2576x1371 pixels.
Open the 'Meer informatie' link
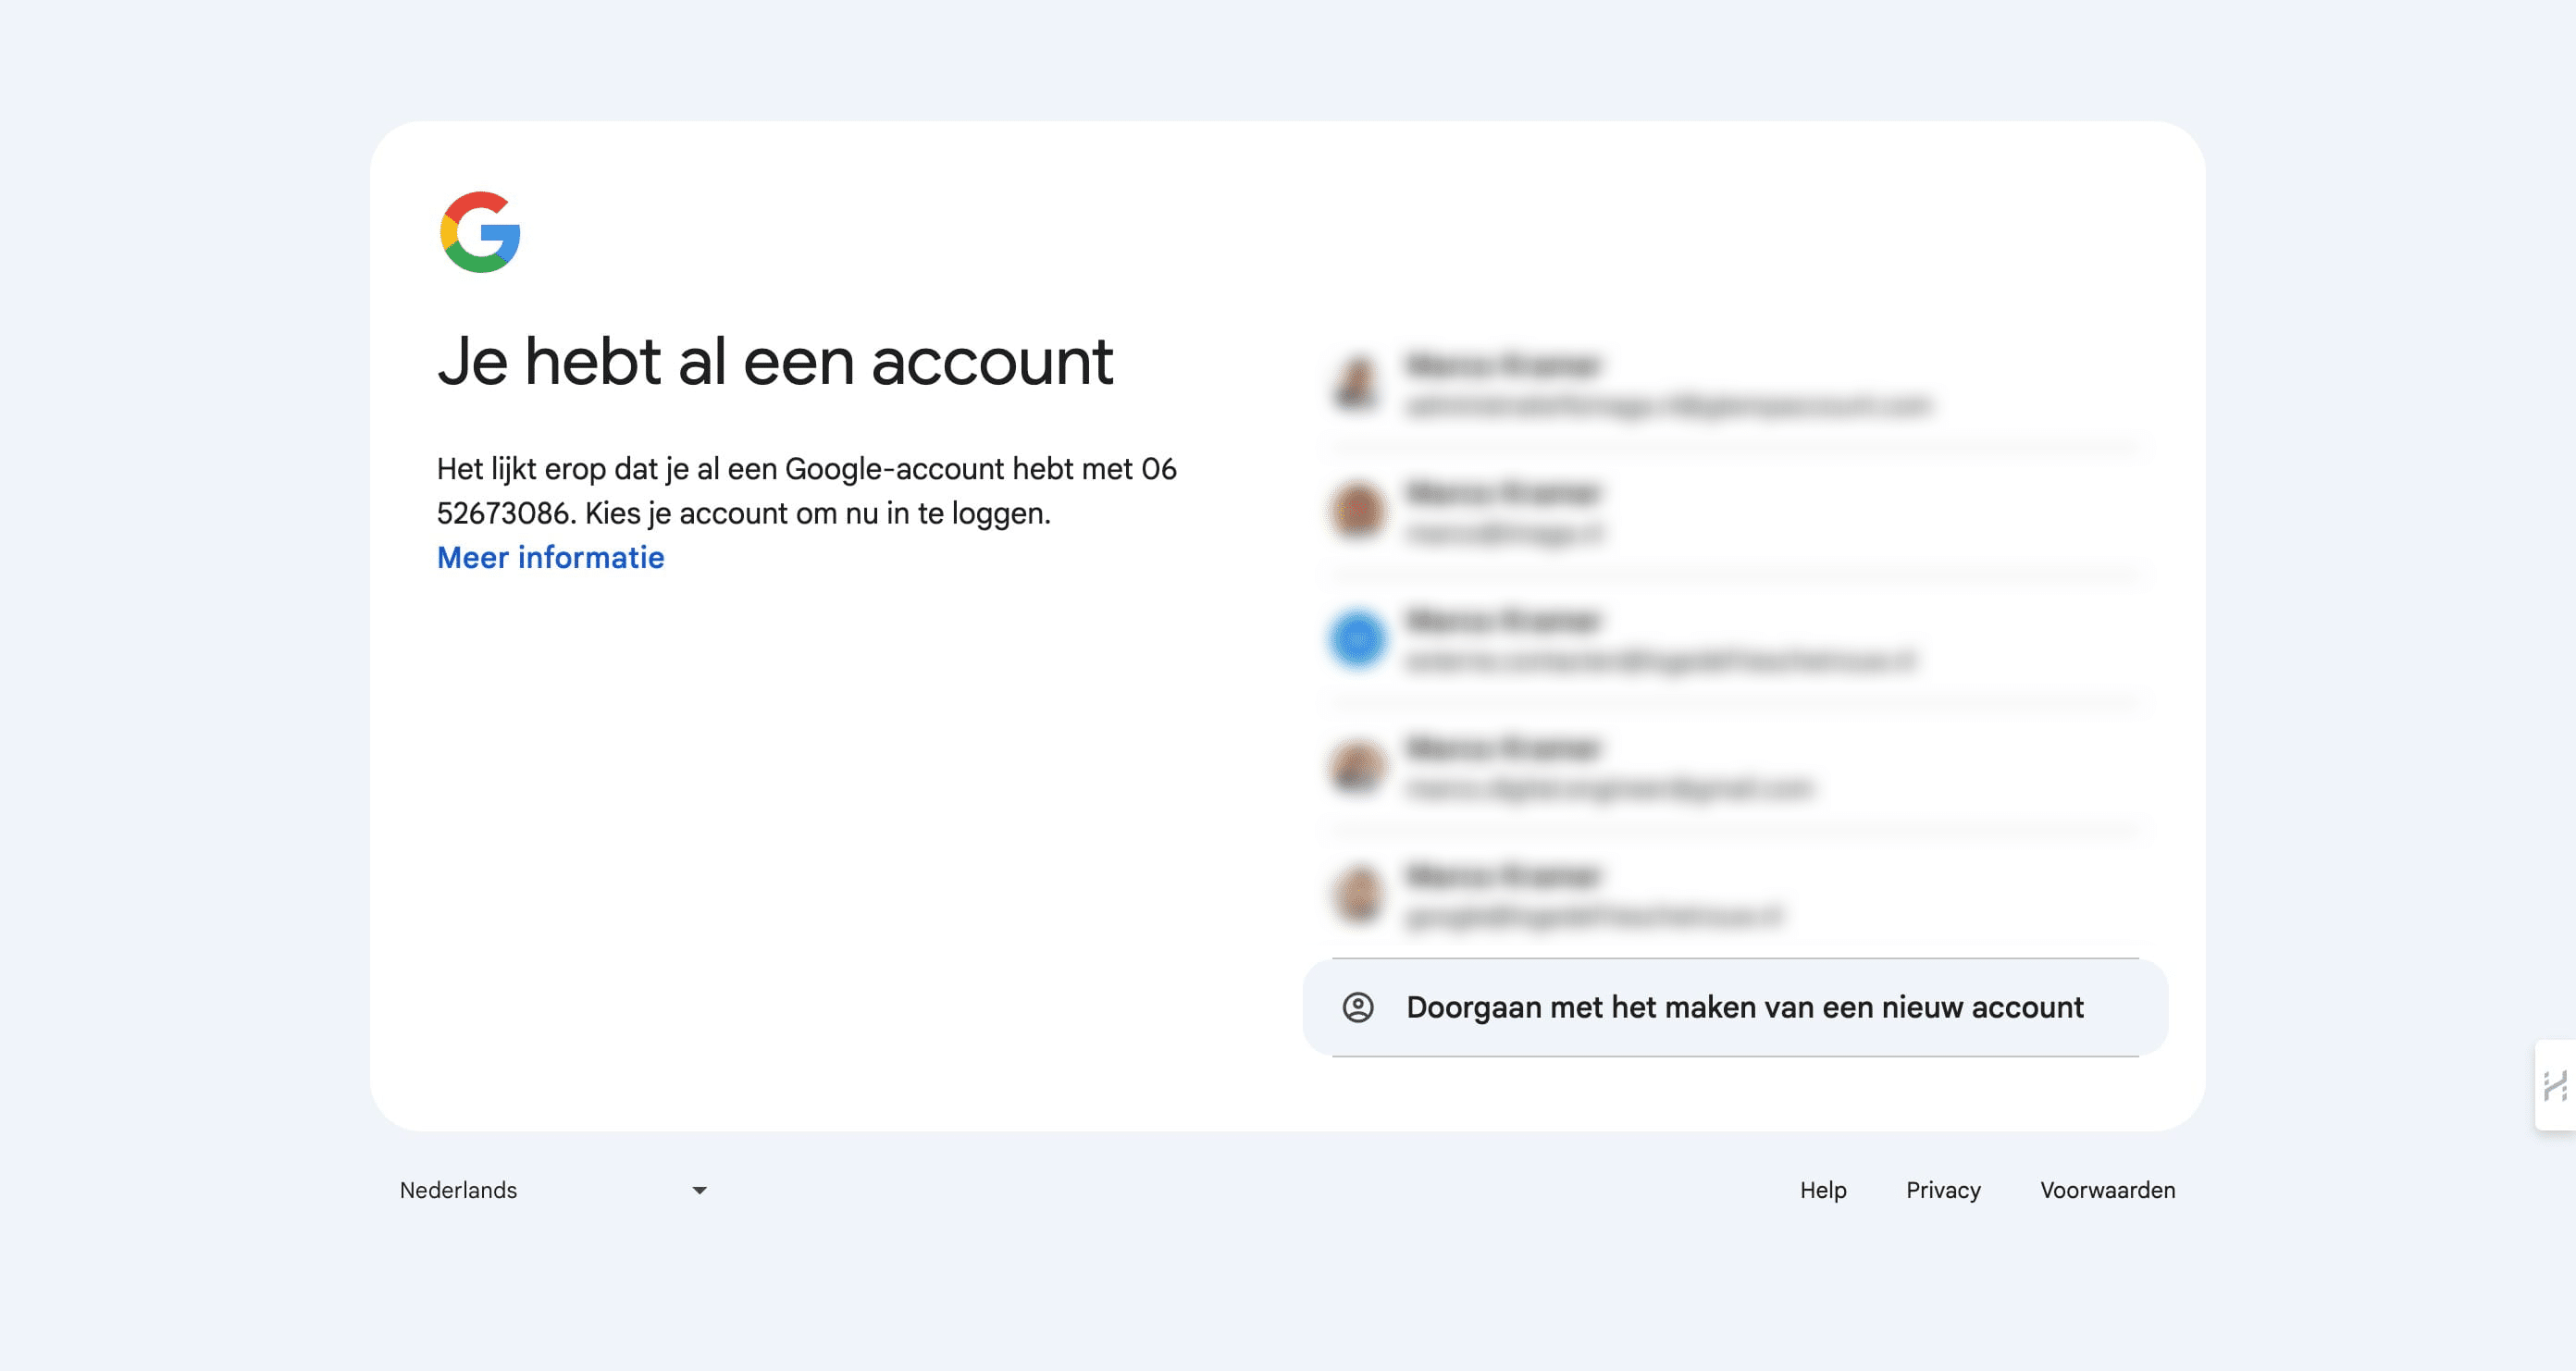point(550,557)
